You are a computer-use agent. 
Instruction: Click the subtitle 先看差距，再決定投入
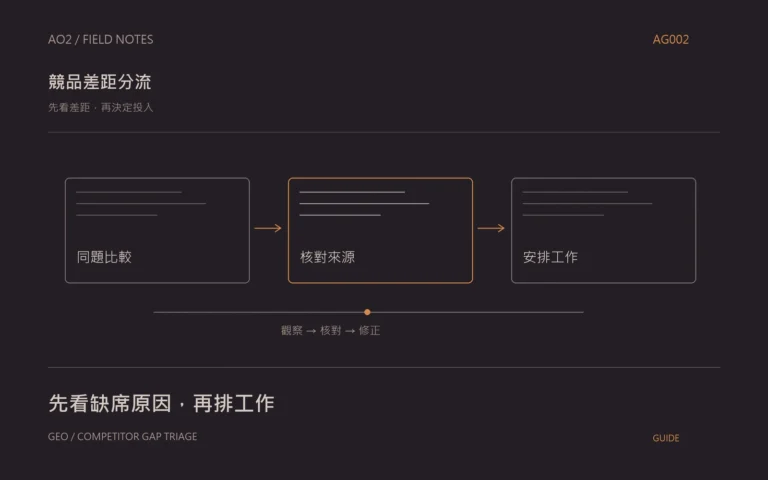click(x=100, y=107)
